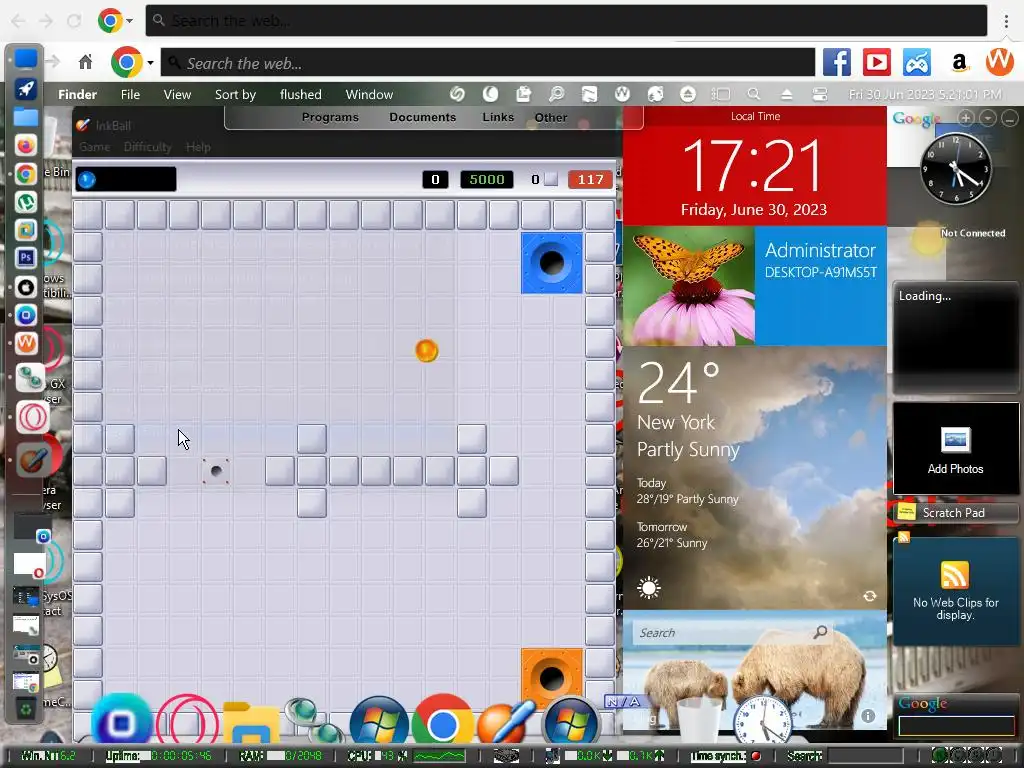The width and height of the screenshot is (1024, 768).
Task: Expand the Chrome engine dropdown in lower search bar
Action: click(150, 63)
